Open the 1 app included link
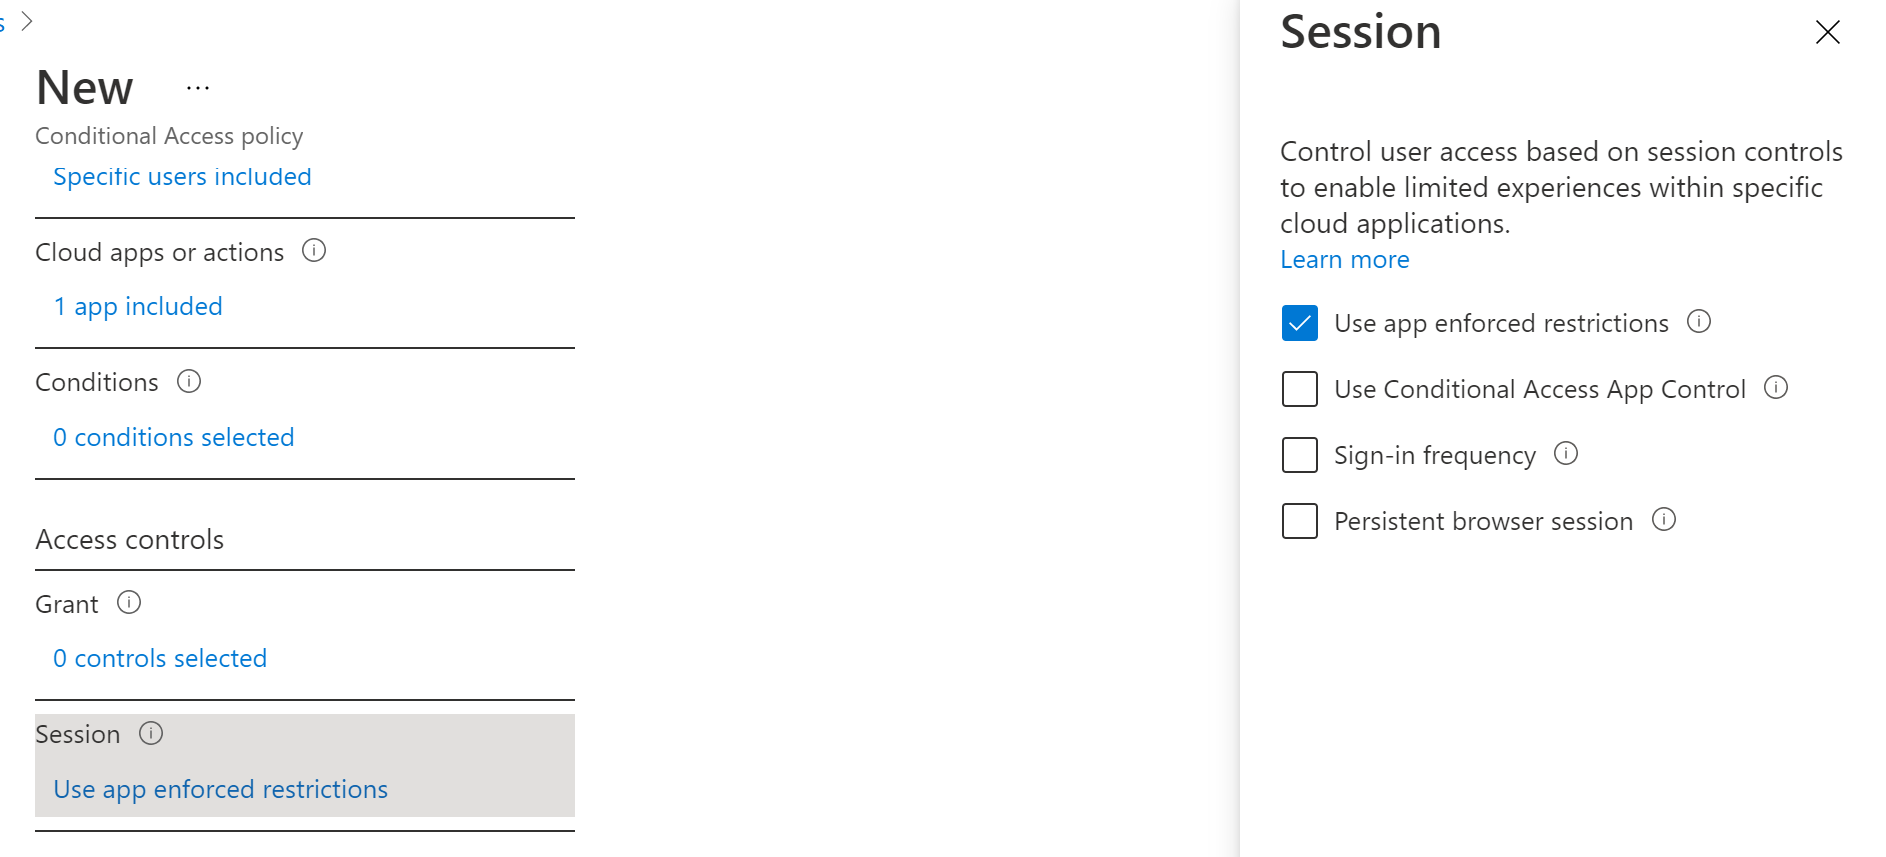This screenshot has width=1886, height=857. click(x=138, y=307)
